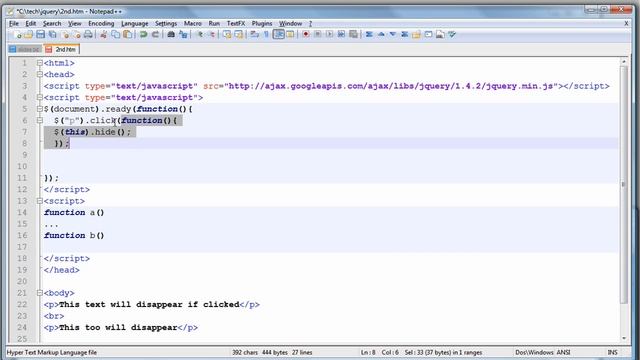The height and width of the screenshot is (360, 640).
Task: Click 'Ln : 8' in the status bar
Action: tap(368, 352)
